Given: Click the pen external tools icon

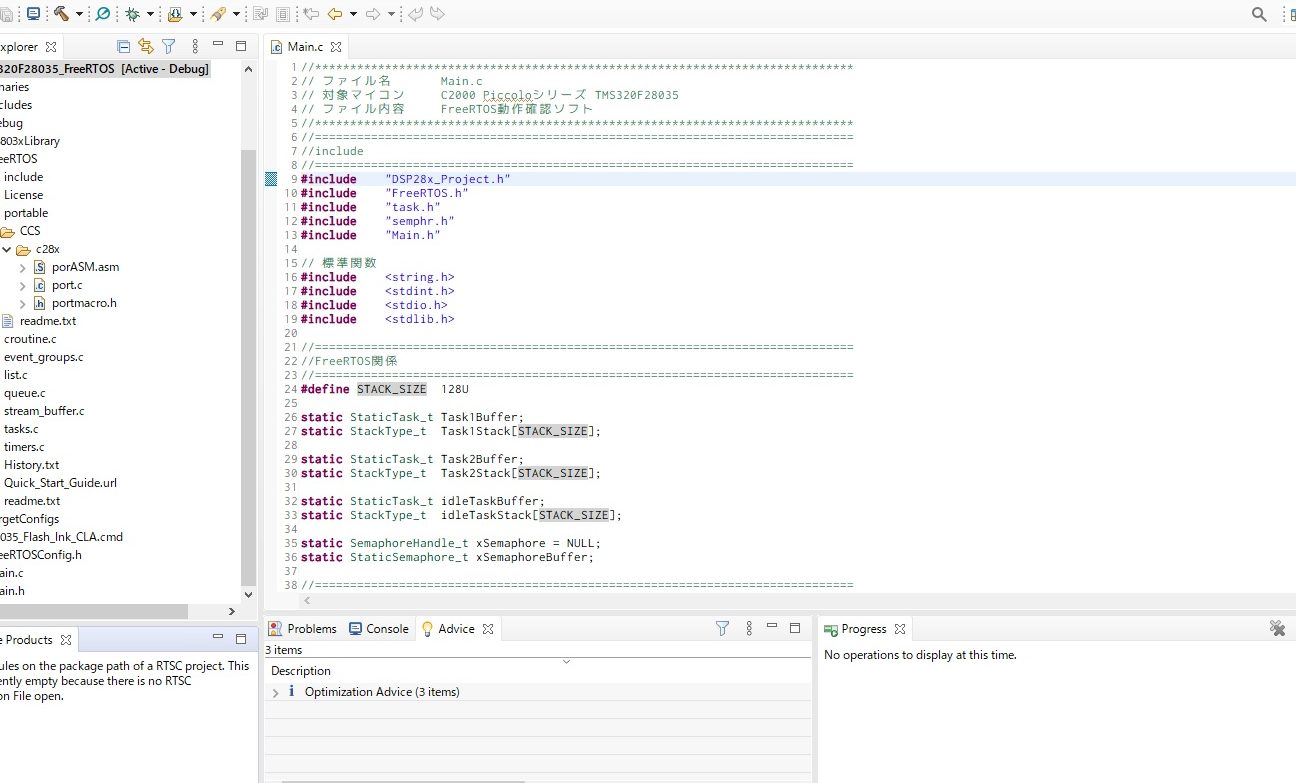Looking at the screenshot, I should pyautogui.click(x=218, y=14).
